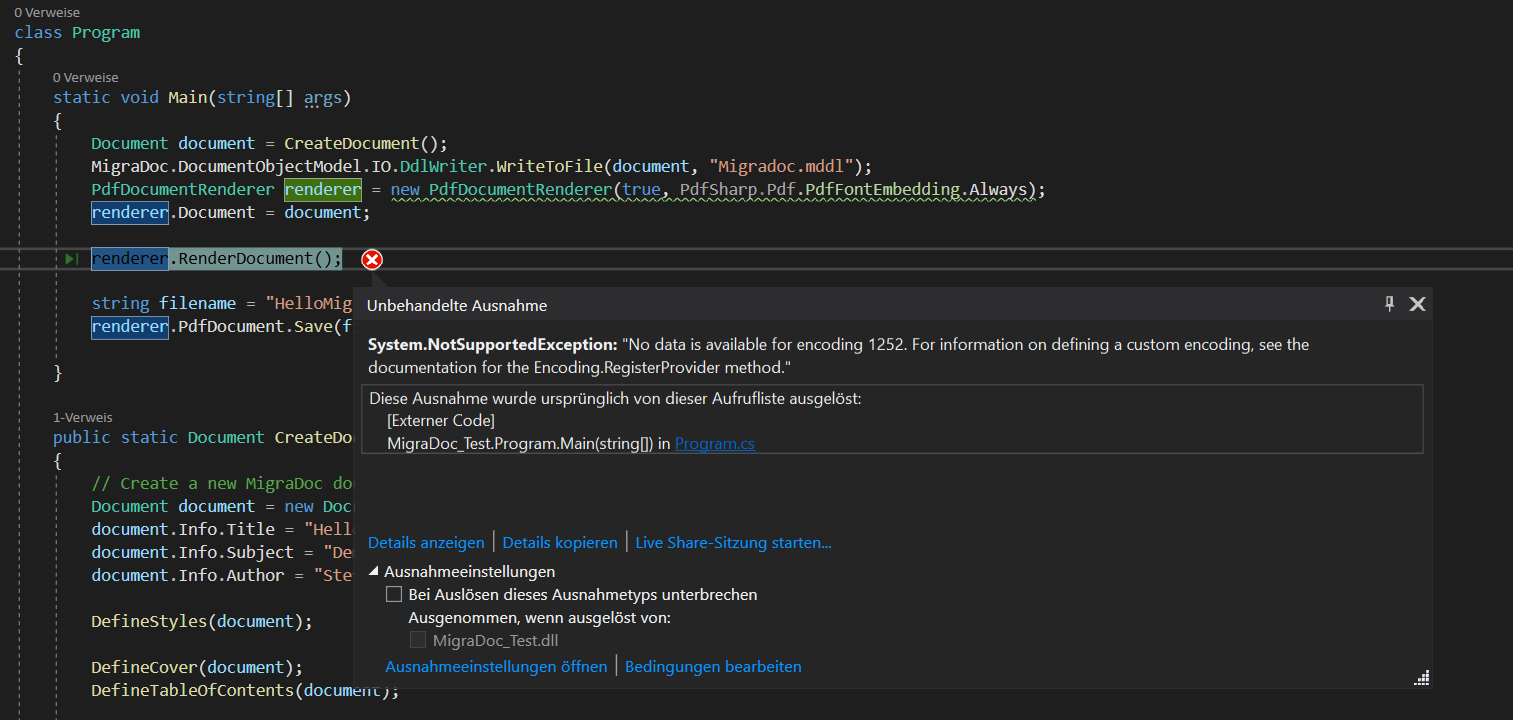Check Bei Auslösen dieses Ausnahmetyps unterbrechen
1513x720 pixels.
(x=394, y=595)
